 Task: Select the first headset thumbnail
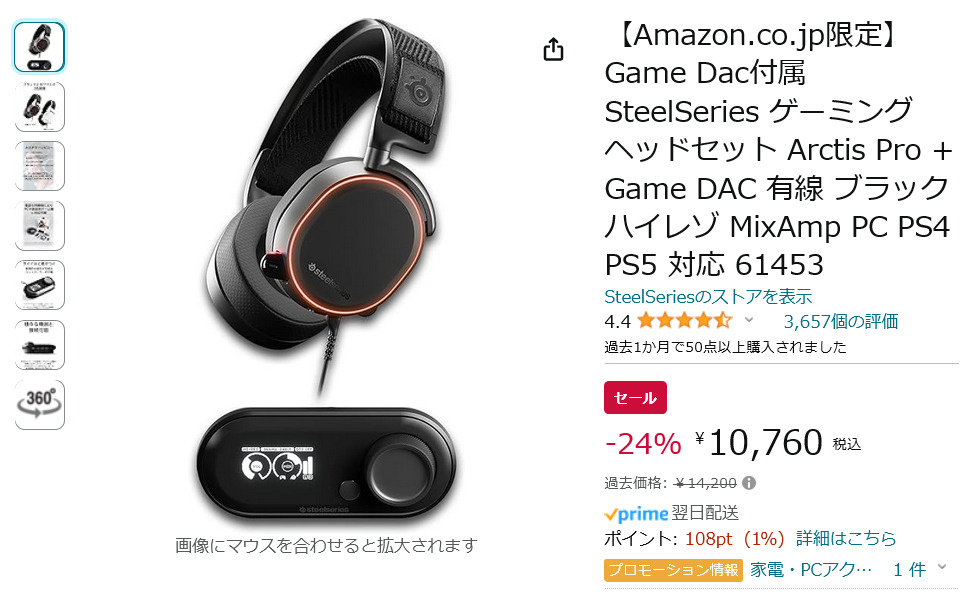tap(40, 47)
